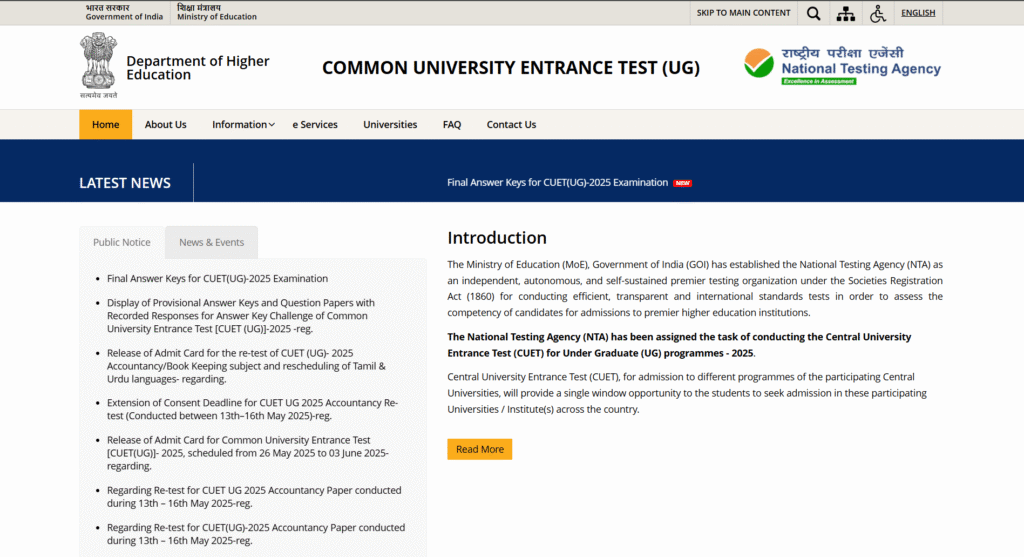Click Skip to Main Content link

click(x=743, y=13)
